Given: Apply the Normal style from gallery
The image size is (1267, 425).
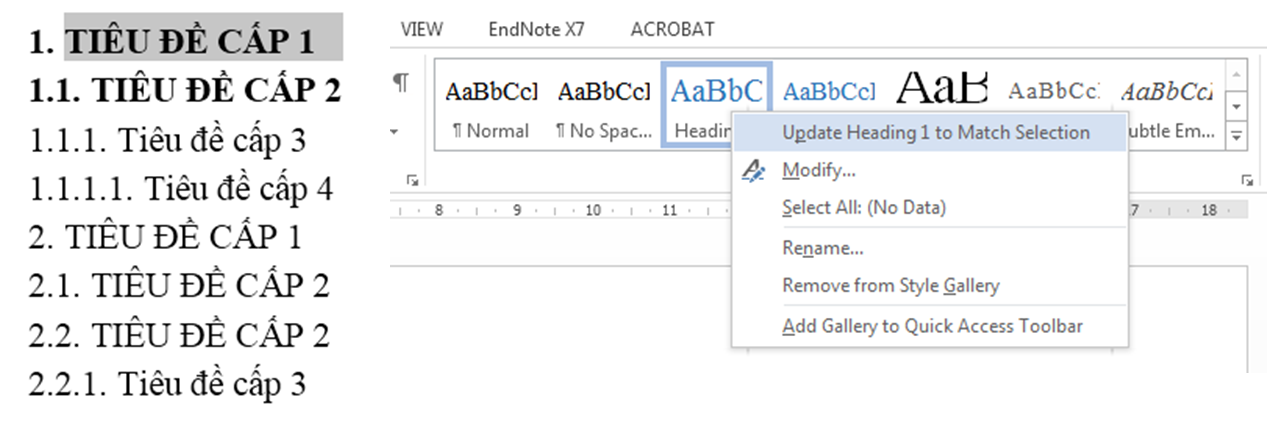Looking at the screenshot, I should 491,106.
